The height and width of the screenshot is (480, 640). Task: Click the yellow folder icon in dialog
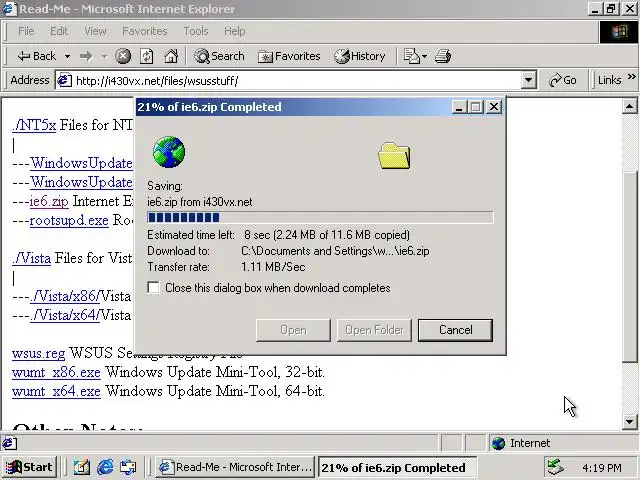click(x=394, y=156)
